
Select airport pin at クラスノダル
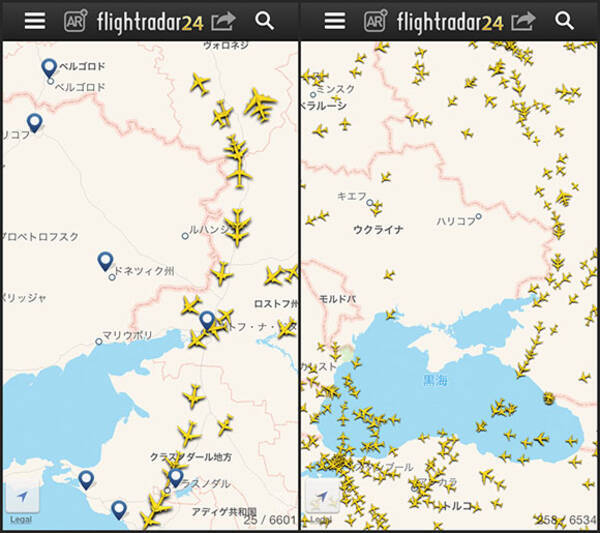[x=176, y=478]
